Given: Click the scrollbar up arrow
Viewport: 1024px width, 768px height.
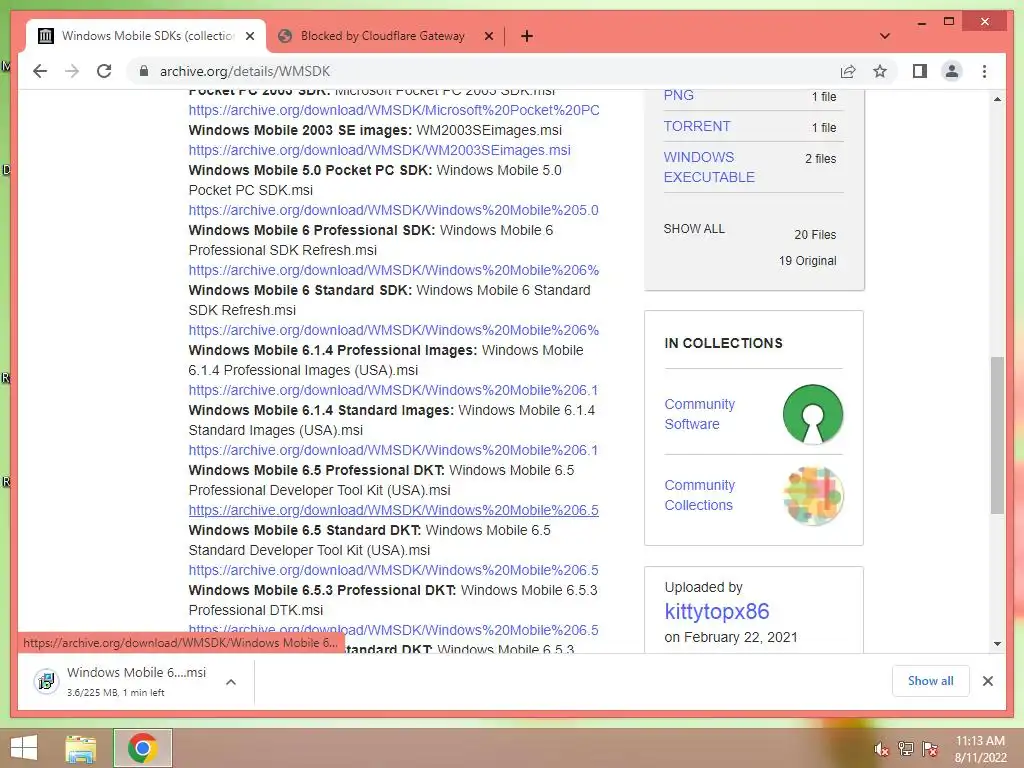Looking at the screenshot, I should (997, 99).
